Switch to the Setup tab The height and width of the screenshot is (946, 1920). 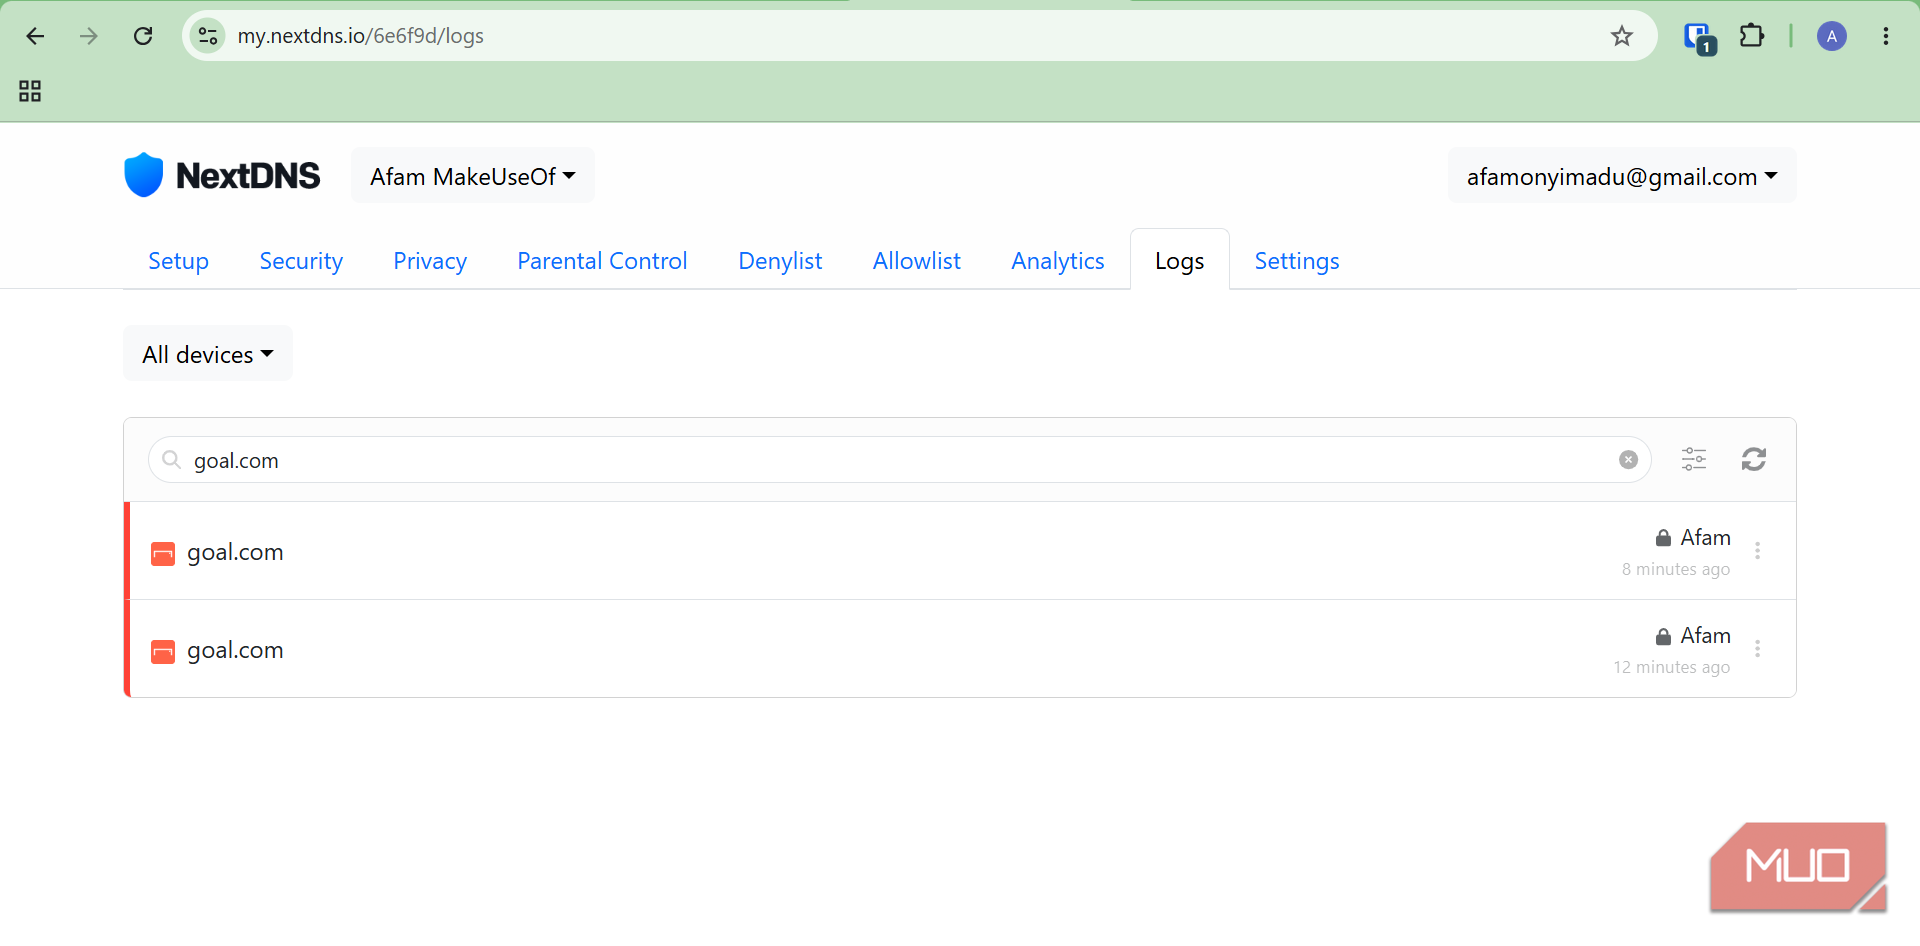[178, 261]
